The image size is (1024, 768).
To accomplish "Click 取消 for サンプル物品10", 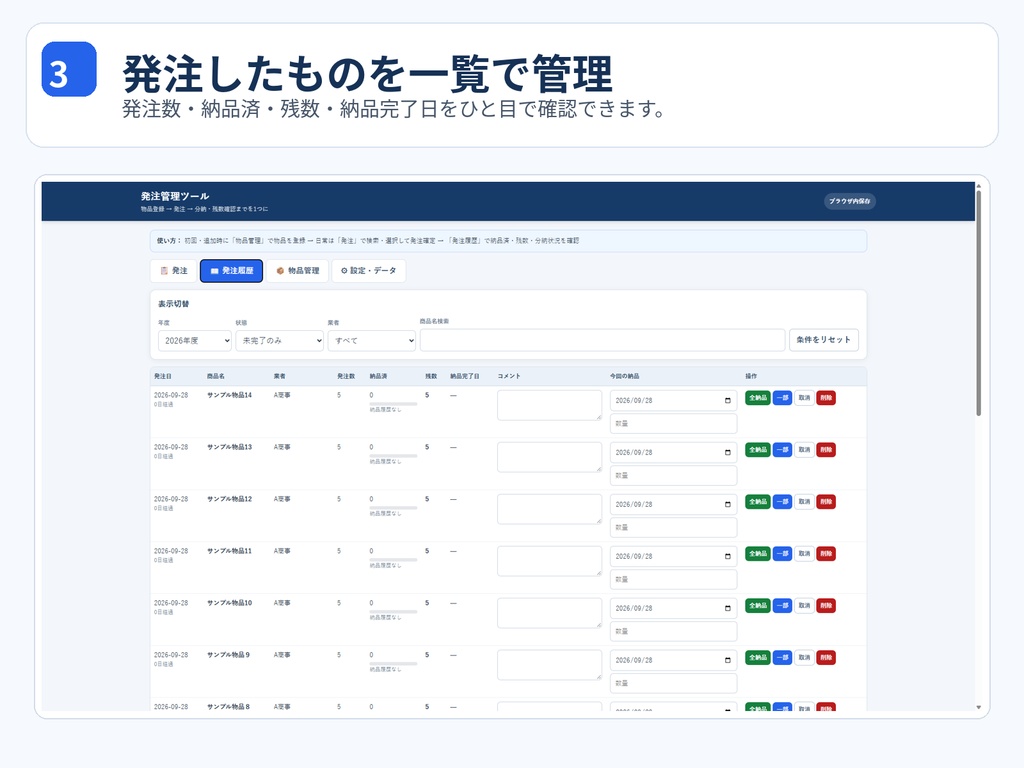I will 804,605.
